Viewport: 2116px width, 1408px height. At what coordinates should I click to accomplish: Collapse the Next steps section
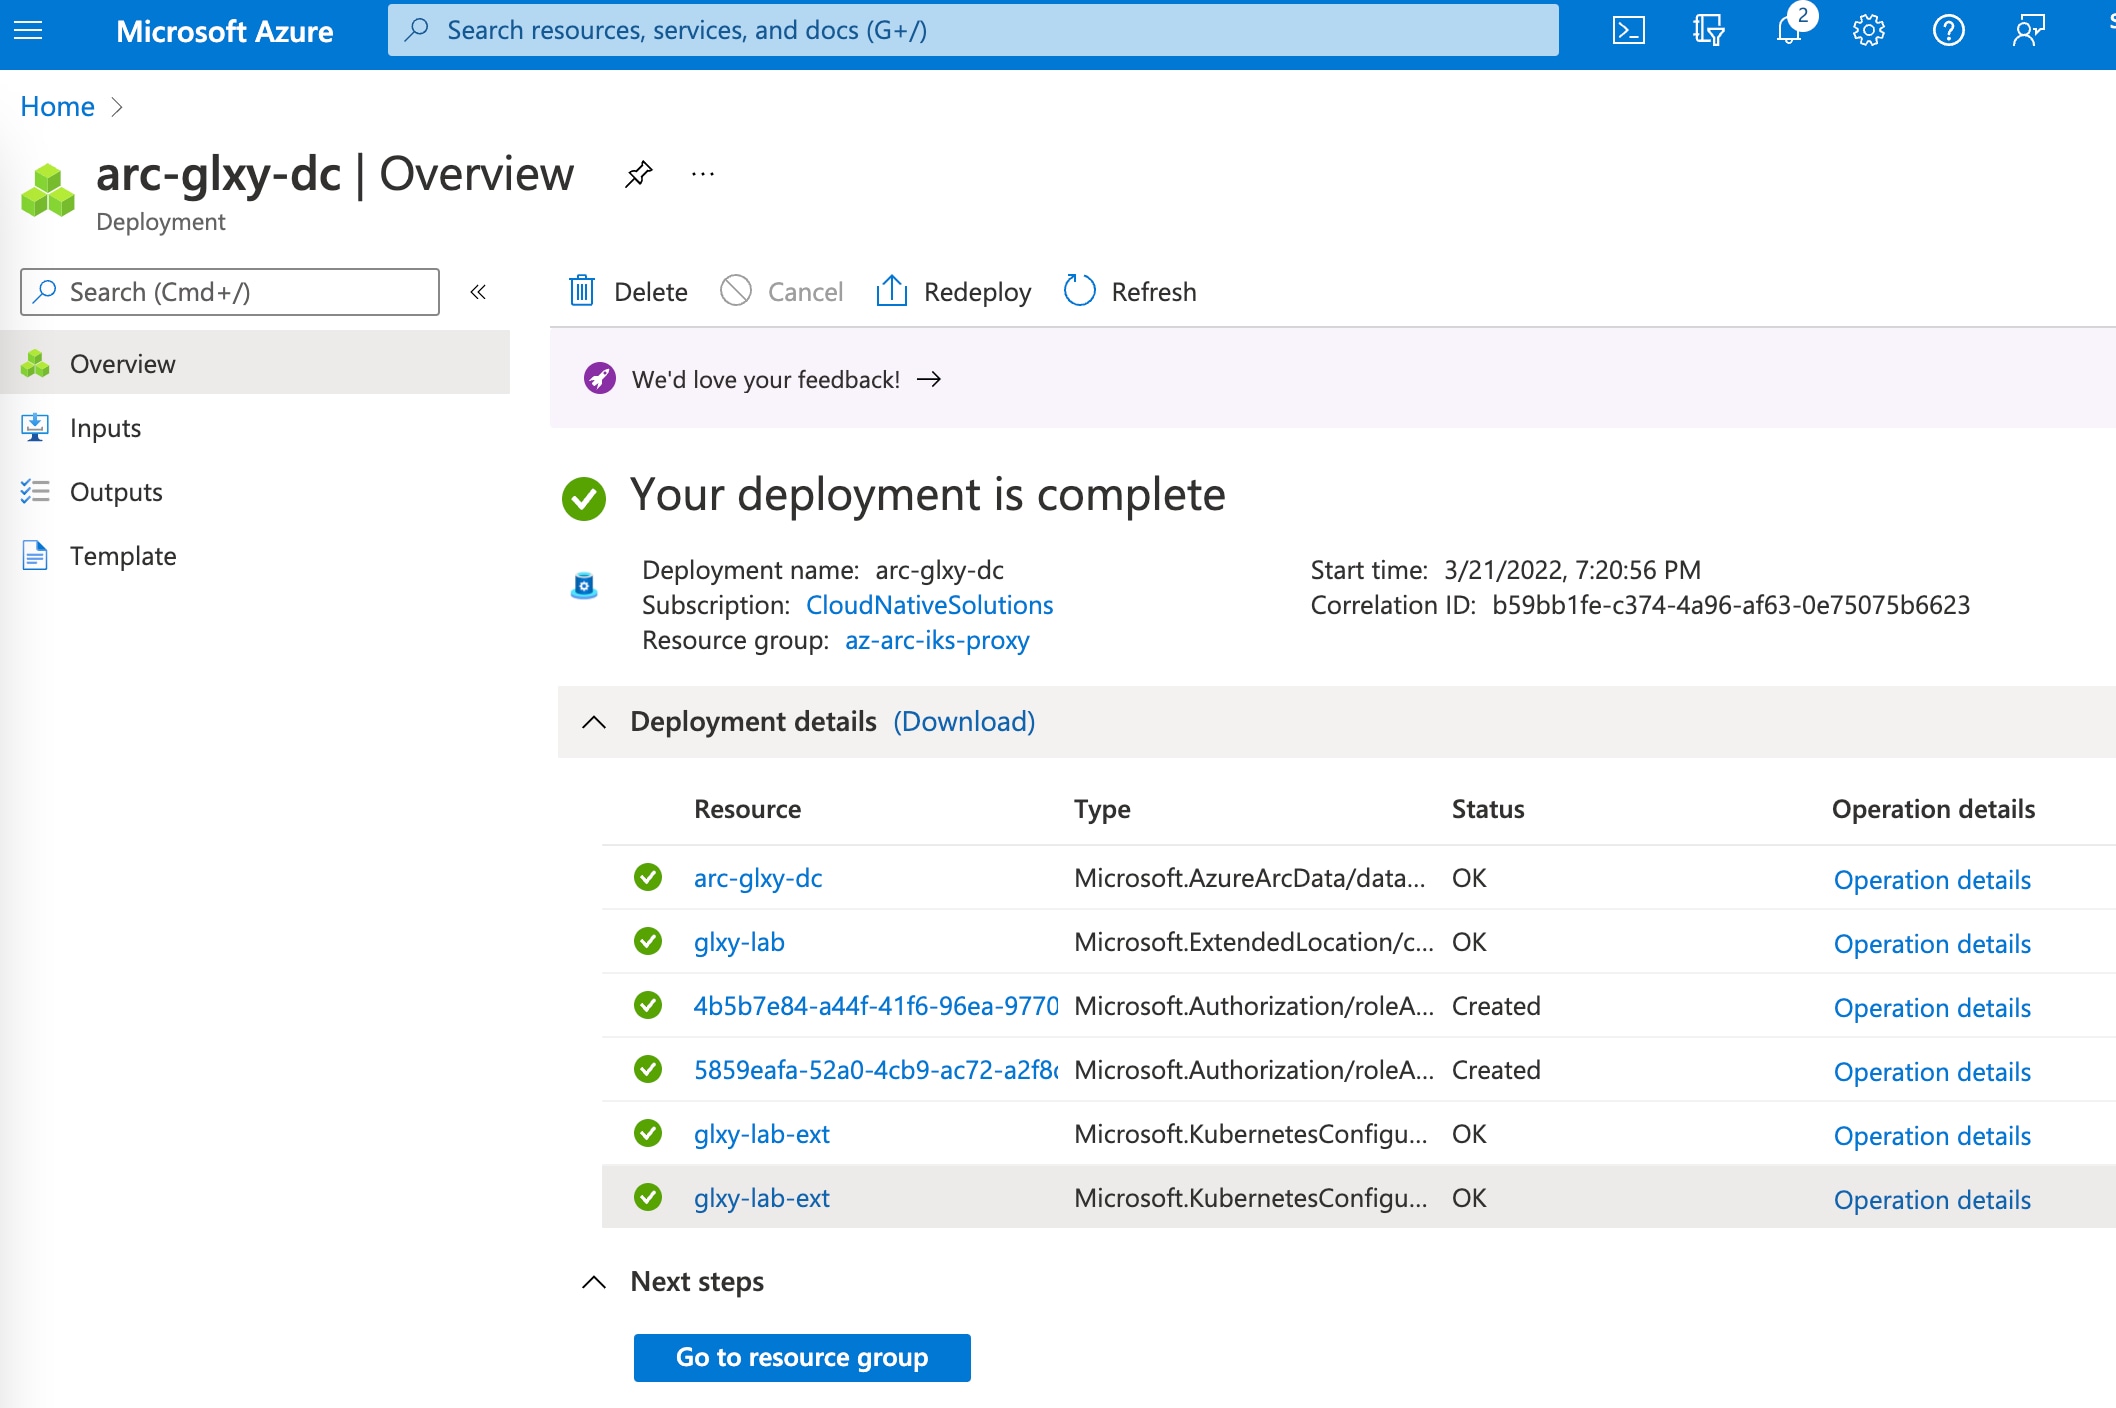(594, 1282)
